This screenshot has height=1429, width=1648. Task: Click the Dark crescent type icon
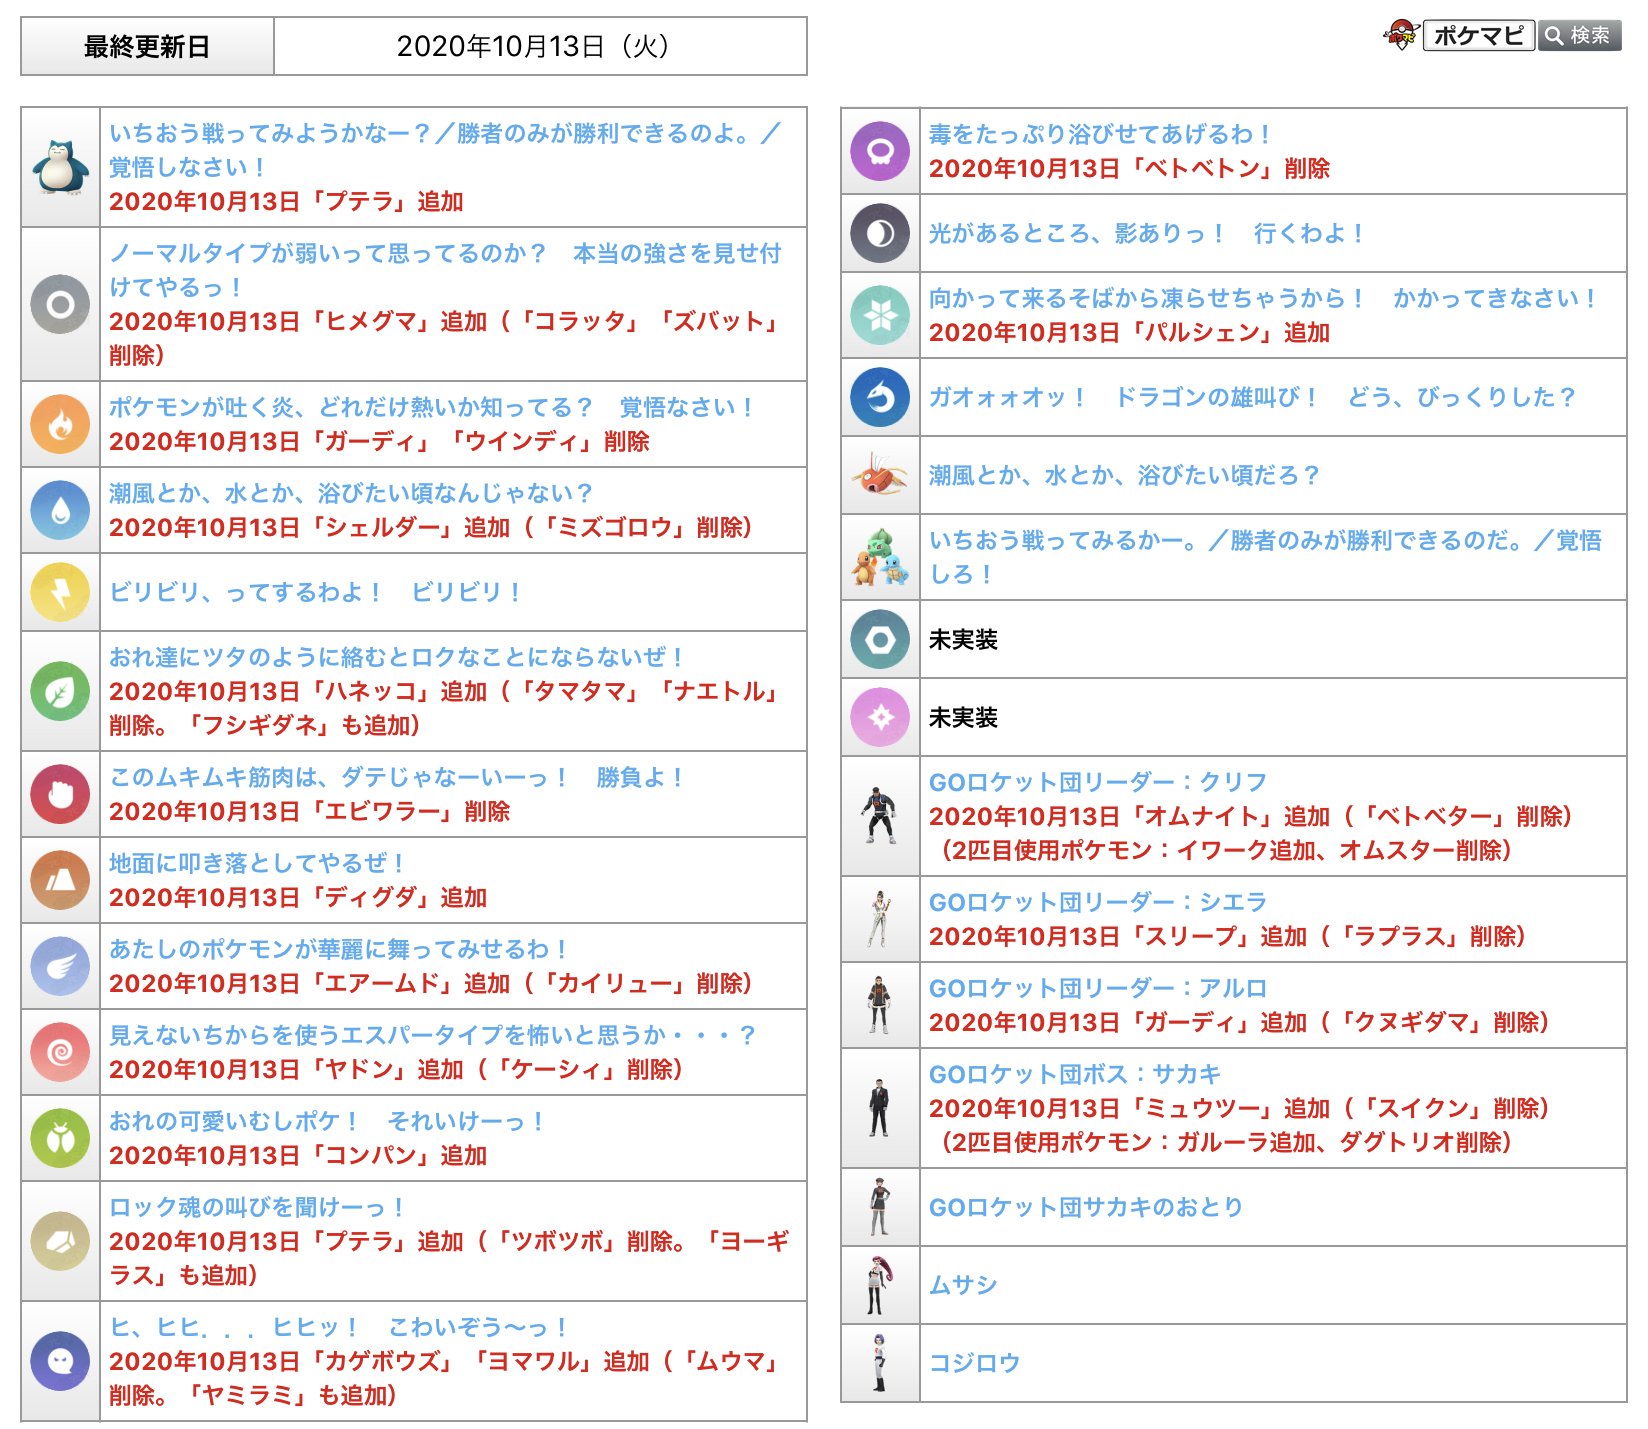[x=880, y=233]
